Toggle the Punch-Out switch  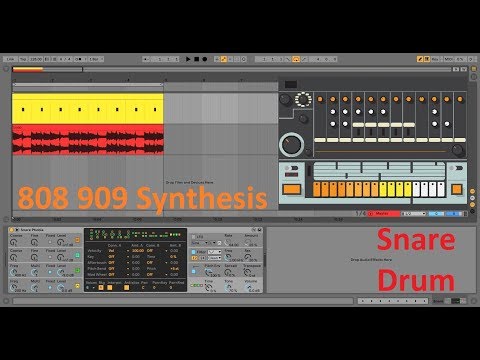click(304, 59)
